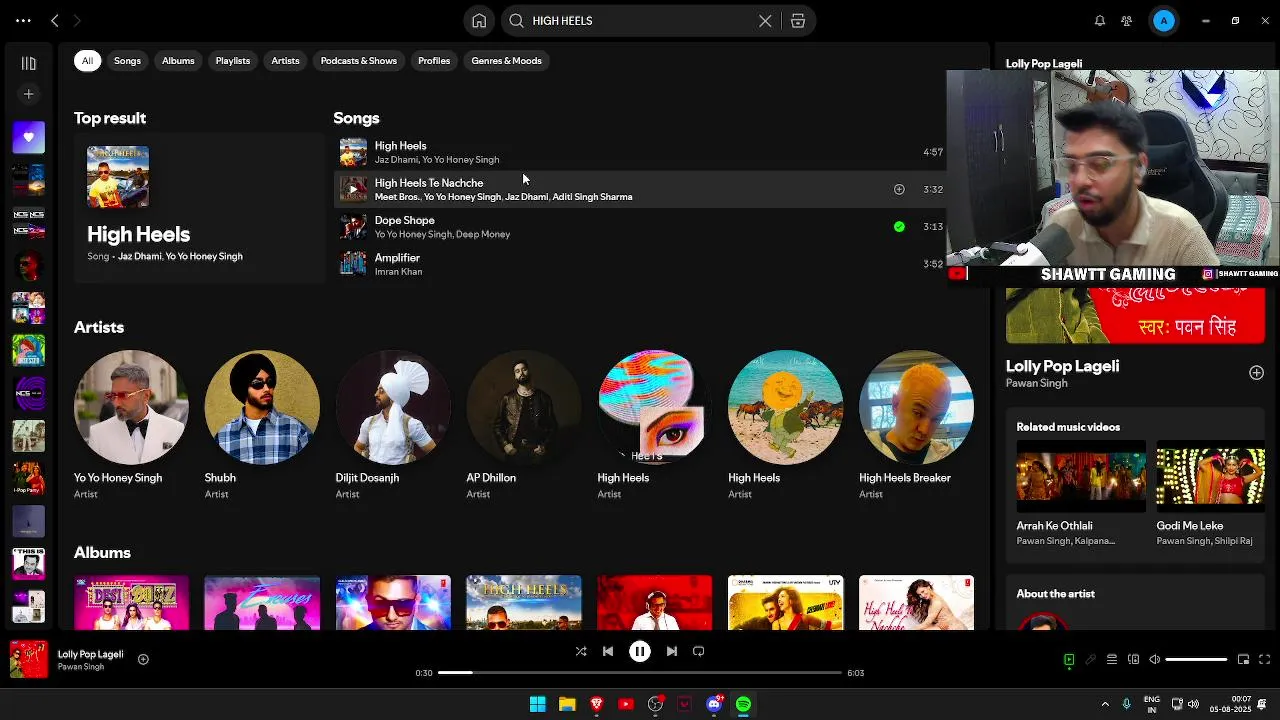Image resolution: width=1280 pixels, height=720 pixels.
Task: Open Windows Start menu
Action: coord(538,704)
